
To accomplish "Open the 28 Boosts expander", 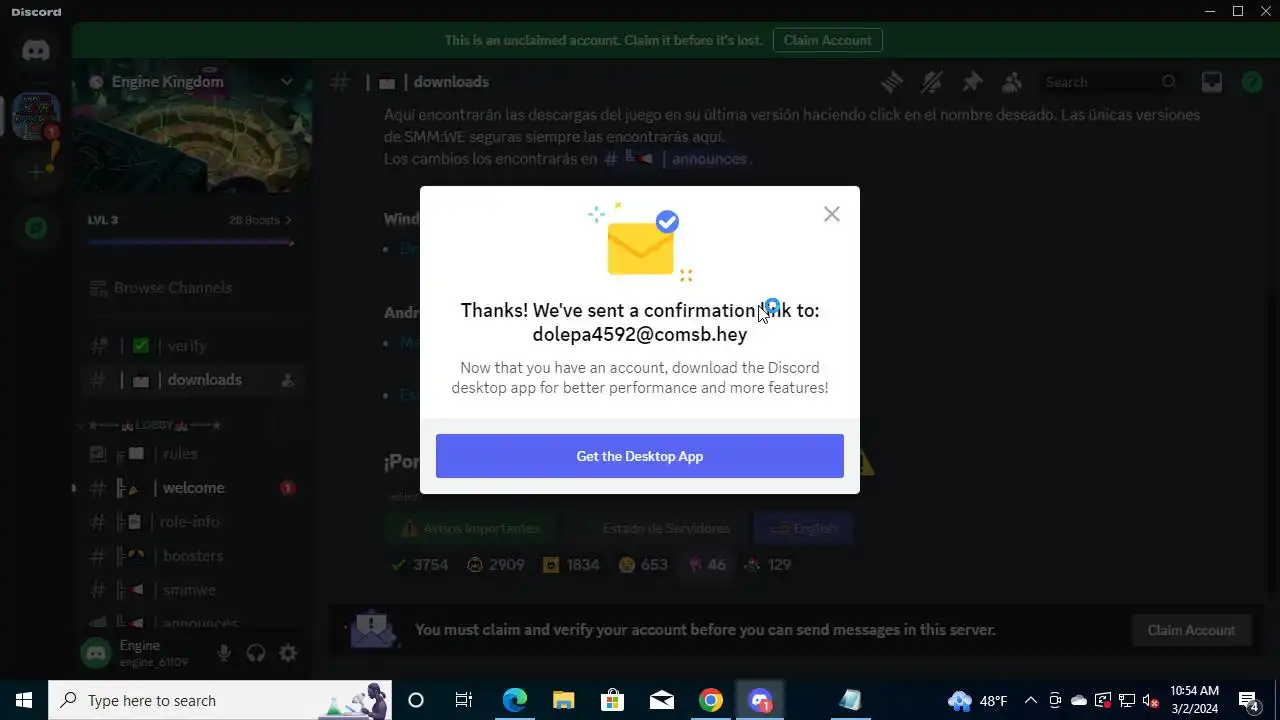I will (x=260, y=220).
